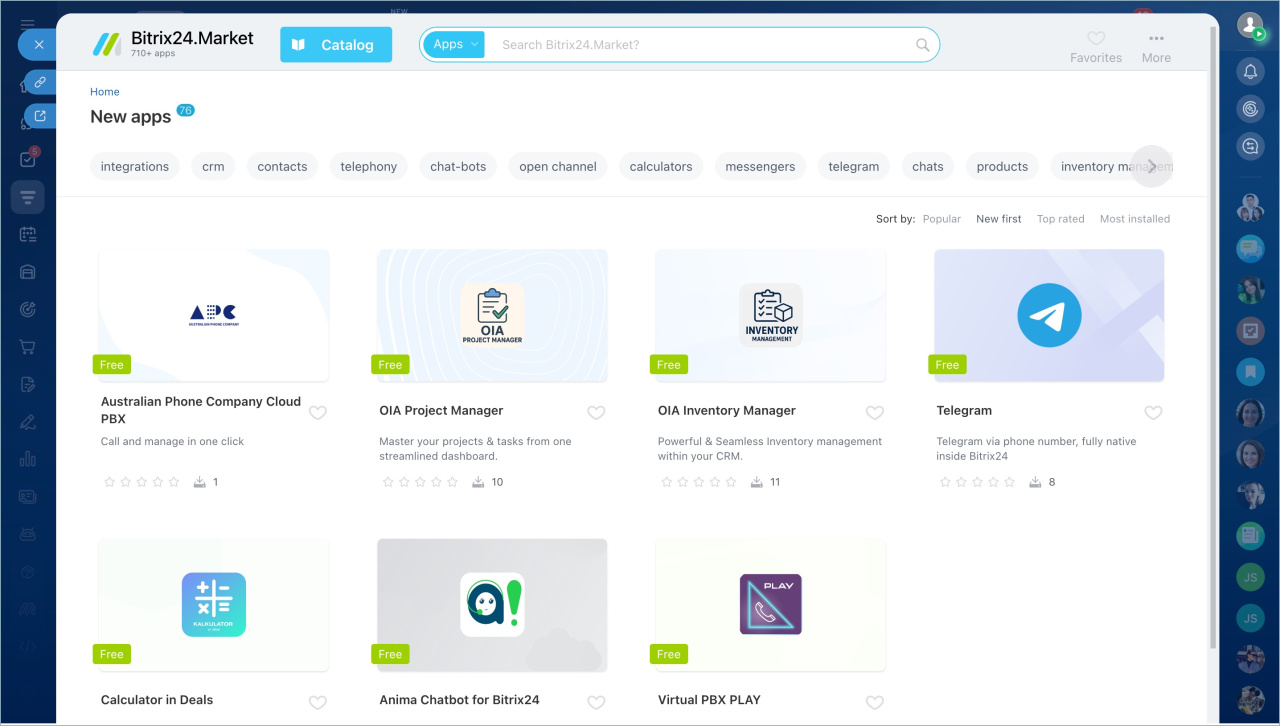Go to Home breadcrumb link
This screenshot has width=1280, height=726.
(x=105, y=92)
